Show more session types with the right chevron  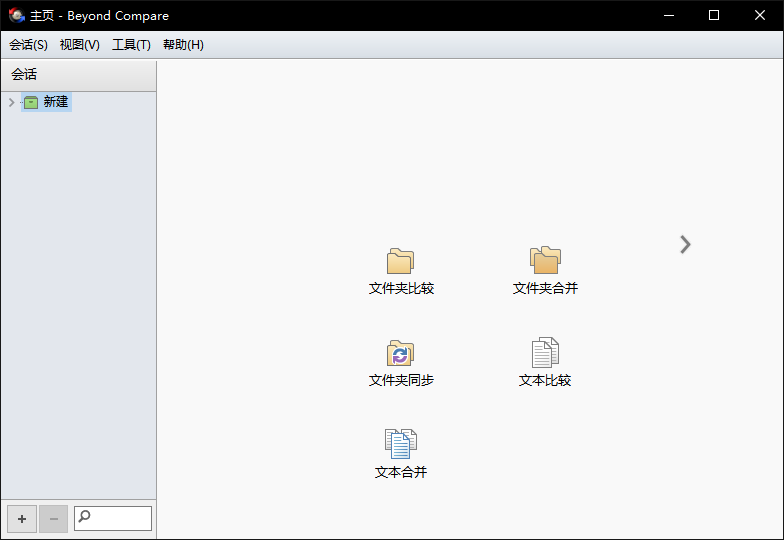685,244
